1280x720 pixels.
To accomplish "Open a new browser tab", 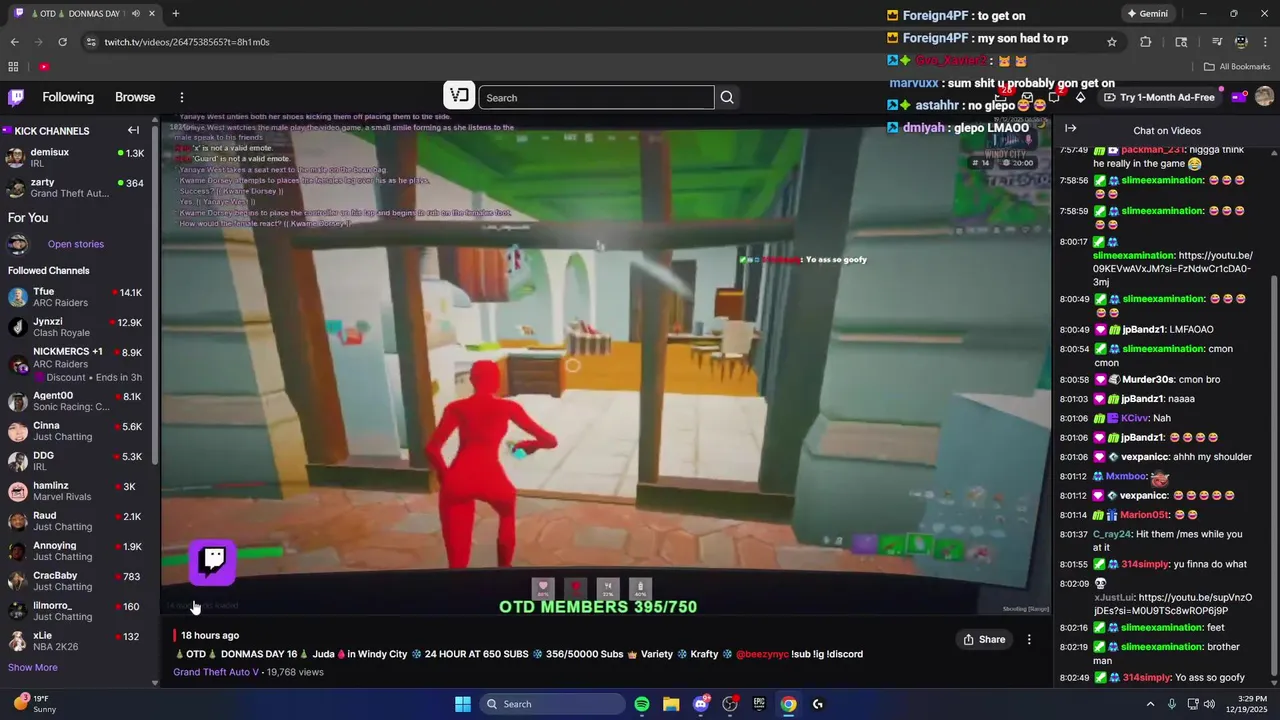I will pos(175,14).
